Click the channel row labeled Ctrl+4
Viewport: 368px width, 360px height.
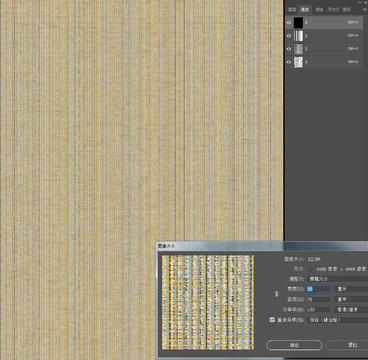[x=324, y=36]
